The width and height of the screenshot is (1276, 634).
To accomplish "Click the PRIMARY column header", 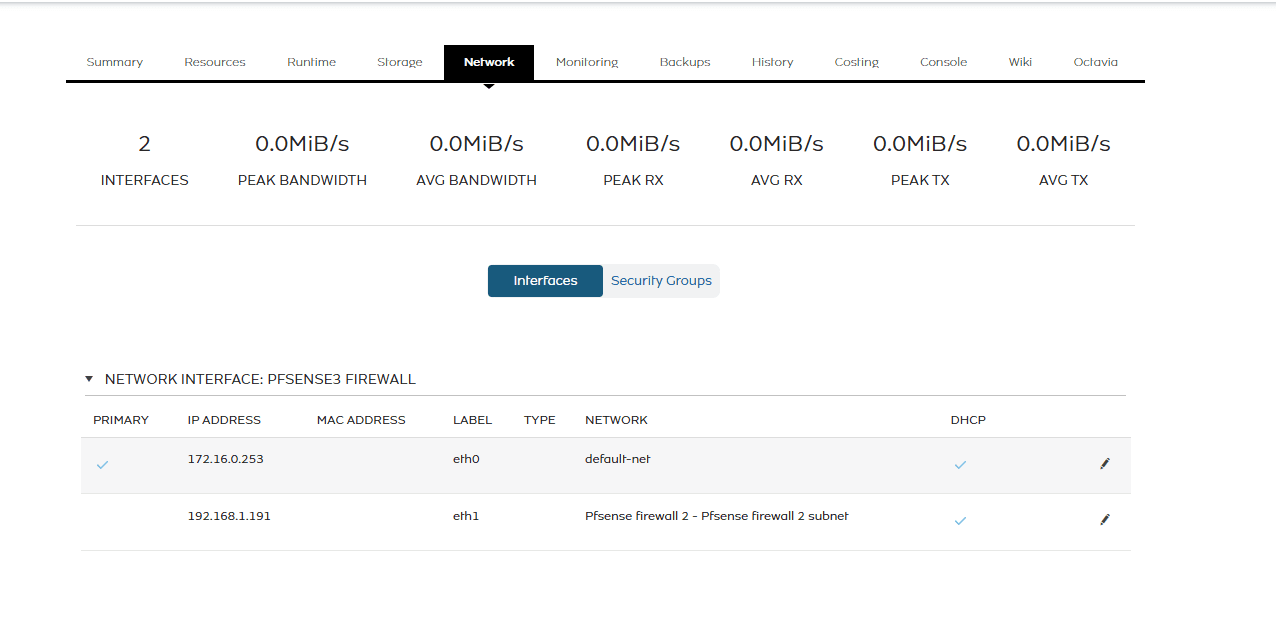I will tap(121, 420).
